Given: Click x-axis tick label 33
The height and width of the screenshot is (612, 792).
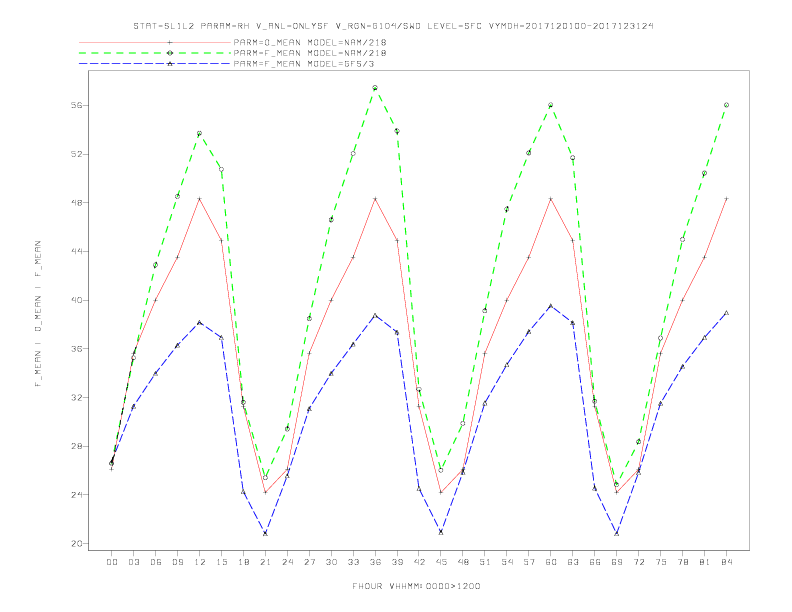Looking at the screenshot, I should [x=353, y=562].
